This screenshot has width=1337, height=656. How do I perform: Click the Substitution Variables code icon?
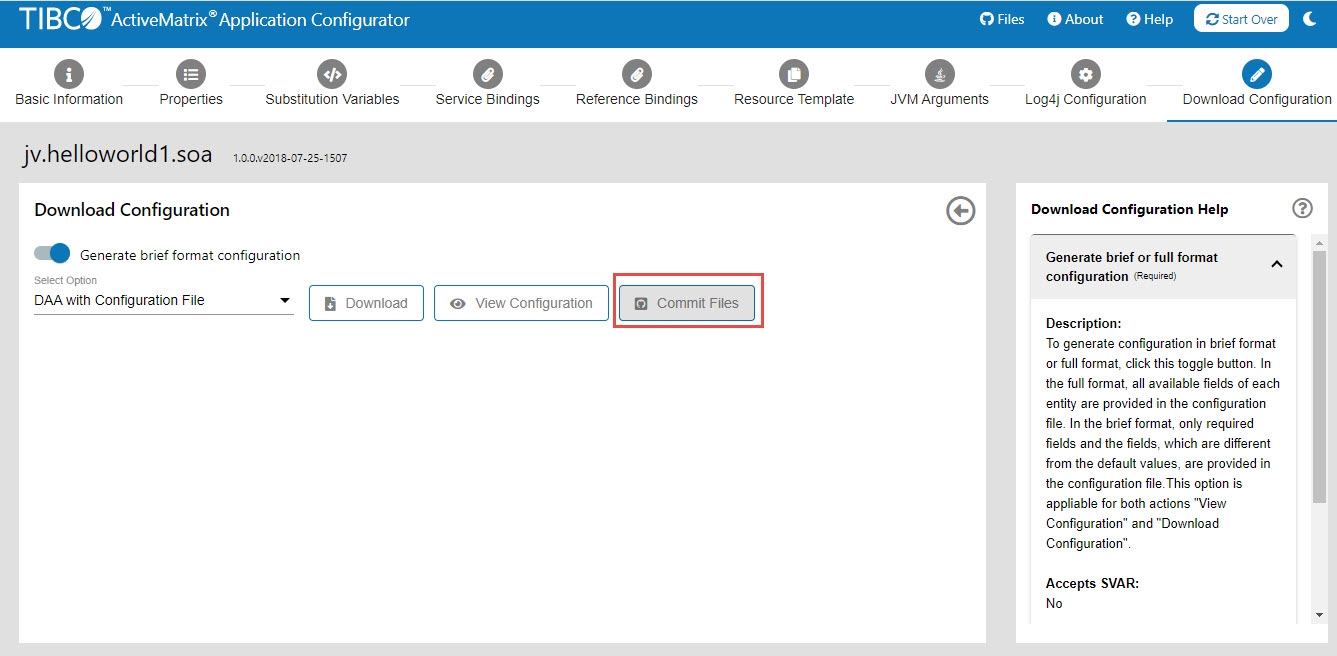coord(332,74)
